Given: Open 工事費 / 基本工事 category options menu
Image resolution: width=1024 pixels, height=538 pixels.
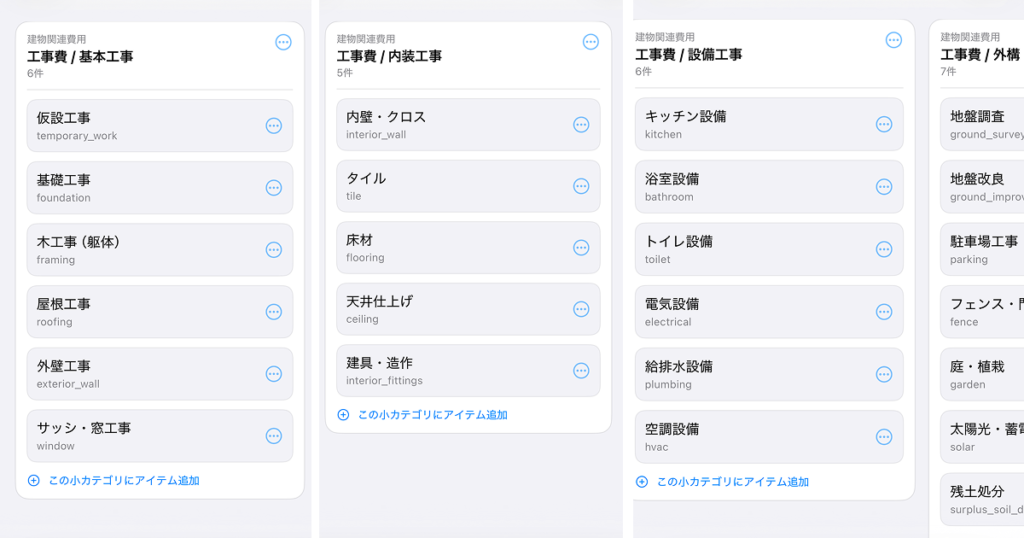Looking at the screenshot, I should click(x=283, y=42).
